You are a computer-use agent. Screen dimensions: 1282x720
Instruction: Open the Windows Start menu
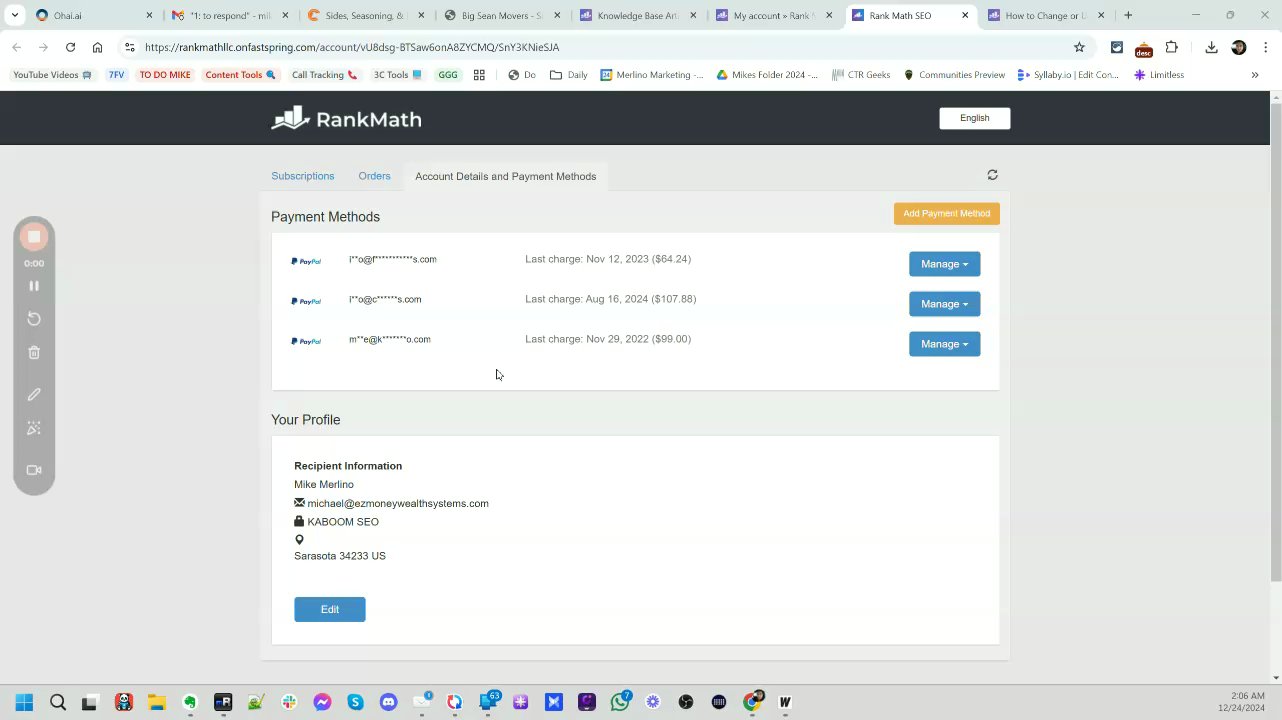tap(24, 702)
